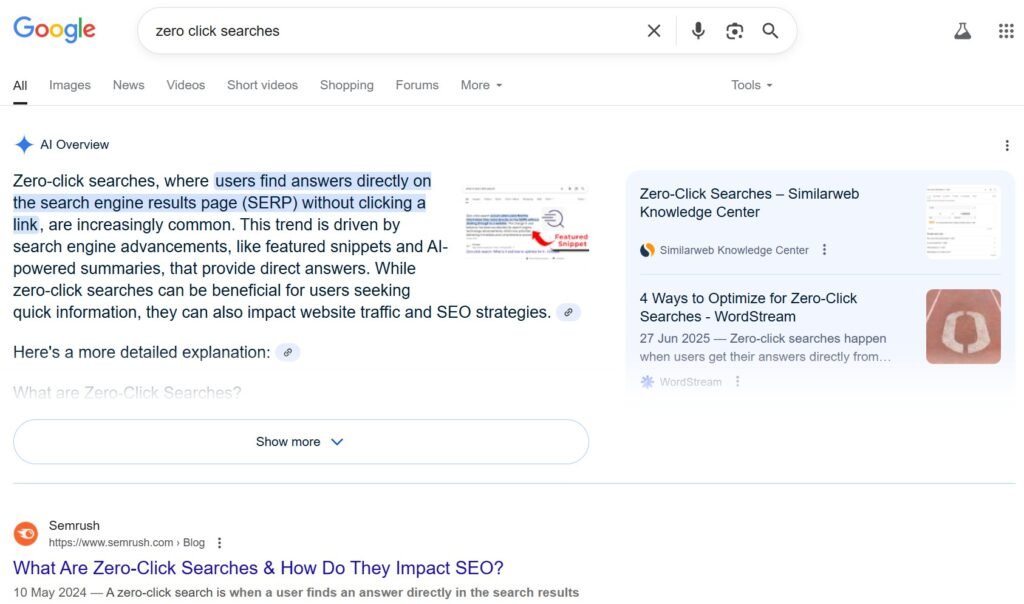Open '4 Ways to Optimize for Zero-Click Searches' link
This screenshot has width=1024, height=604.
point(748,308)
